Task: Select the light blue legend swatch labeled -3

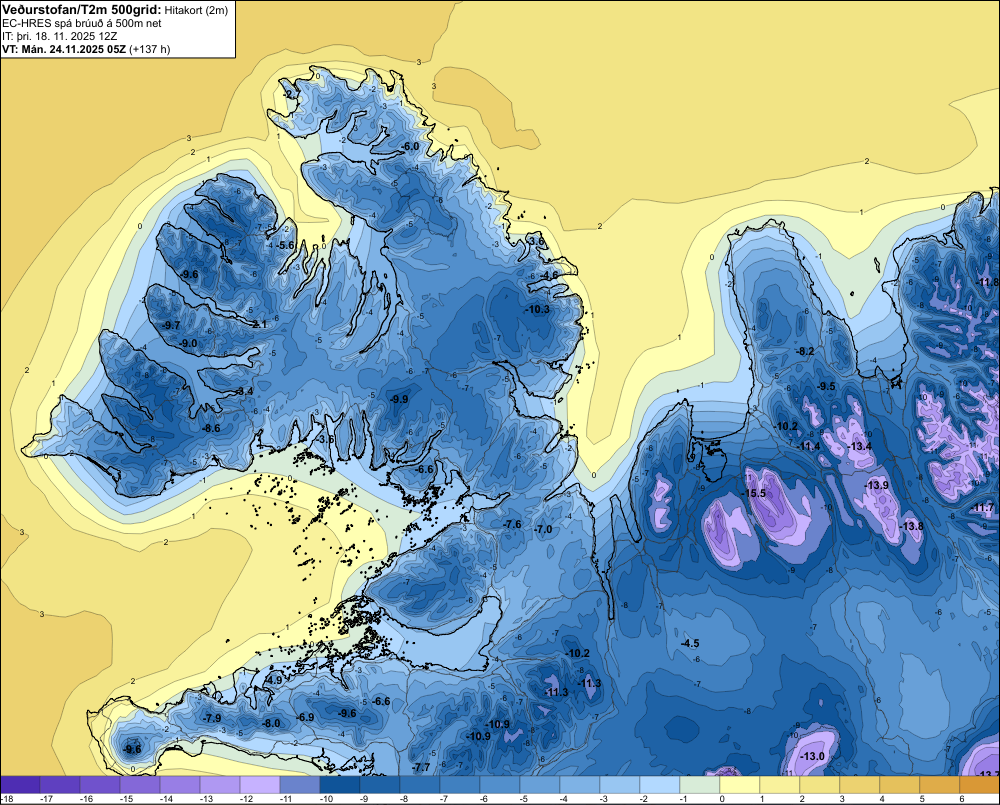Action: tap(620, 785)
